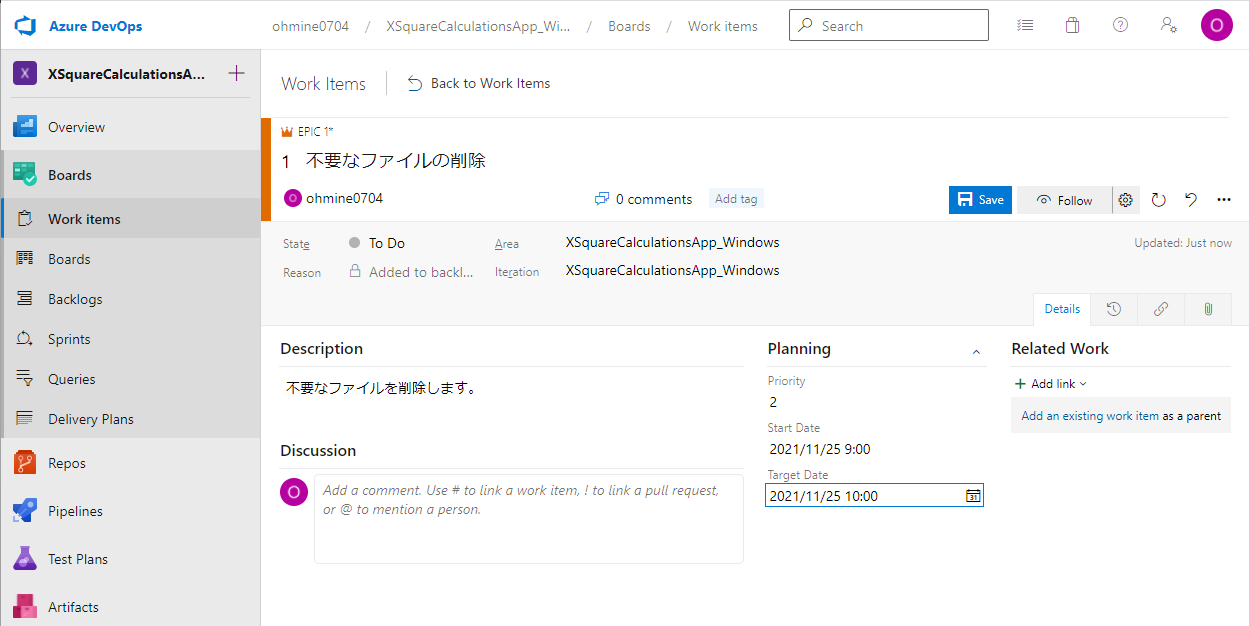Image resolution: width=1249 pixels, height=626 pixels.
Task: Click the Discussion user avatar
Action: (x=294, y=492)
